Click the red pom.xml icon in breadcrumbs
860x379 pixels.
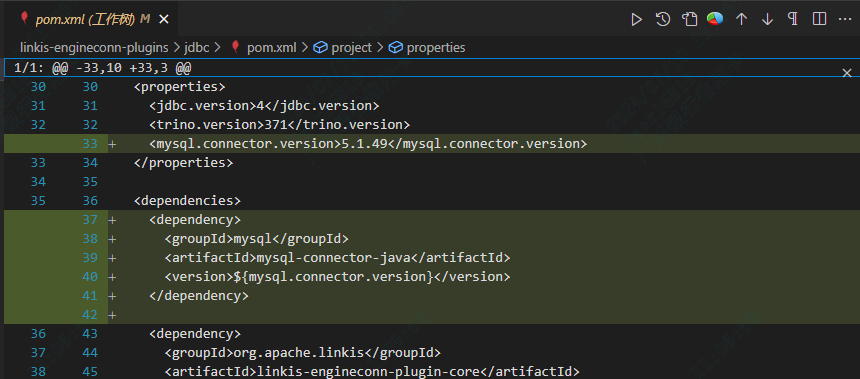pos(236,47)
